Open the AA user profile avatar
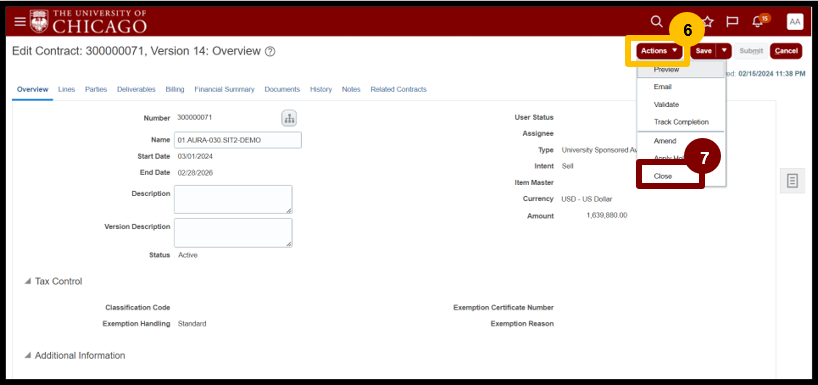This screenshot has height=385, width=818. 795,21
